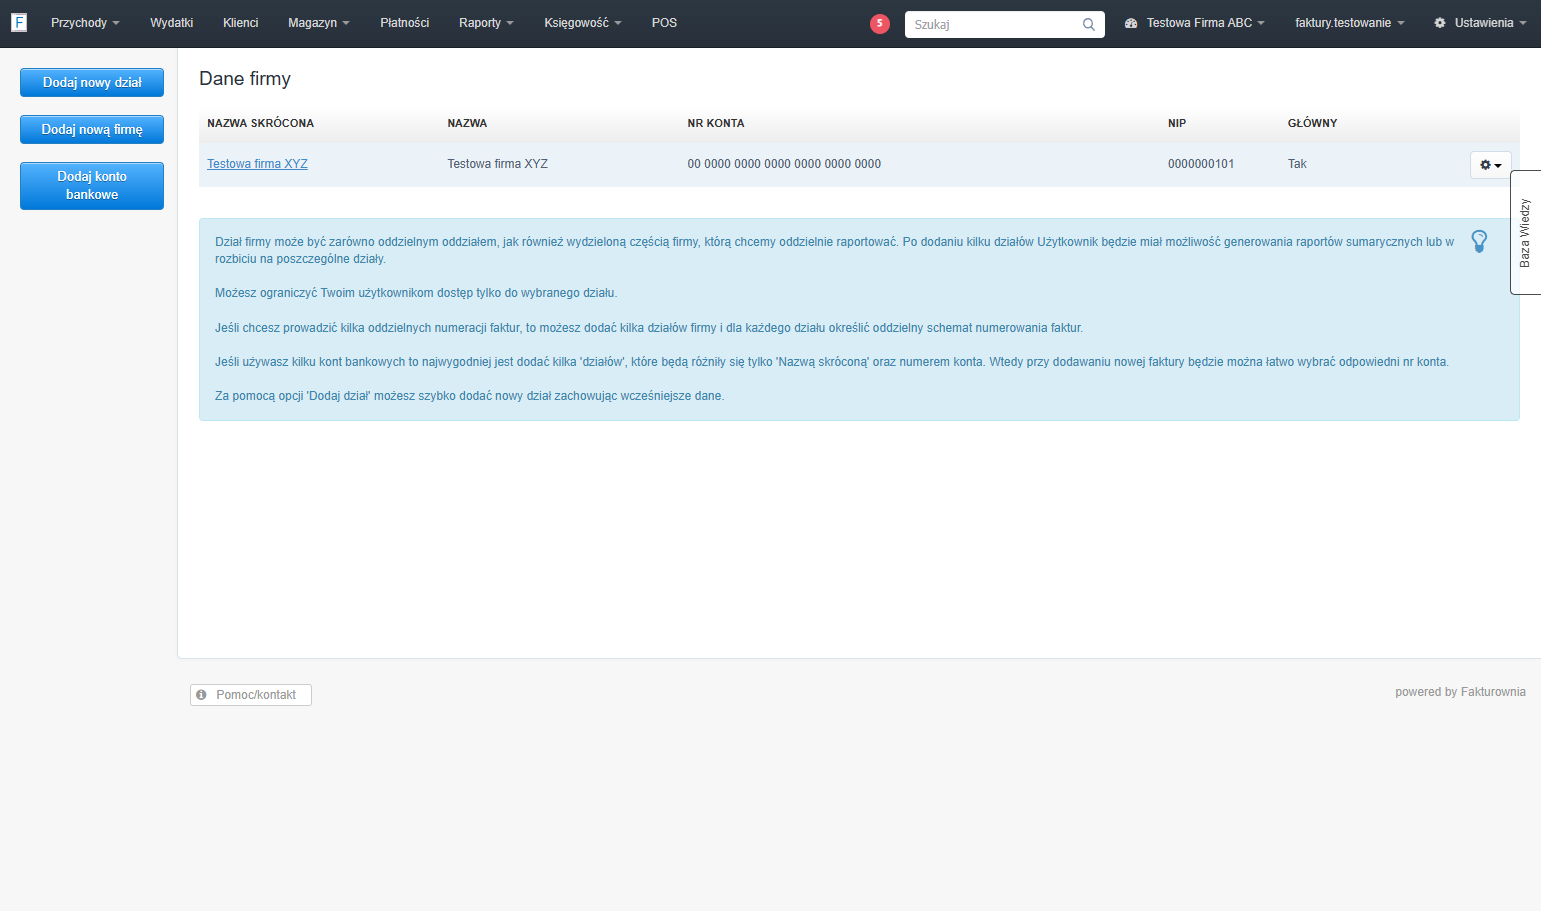Select Płatności in the navigation bar

pos(404,23)
